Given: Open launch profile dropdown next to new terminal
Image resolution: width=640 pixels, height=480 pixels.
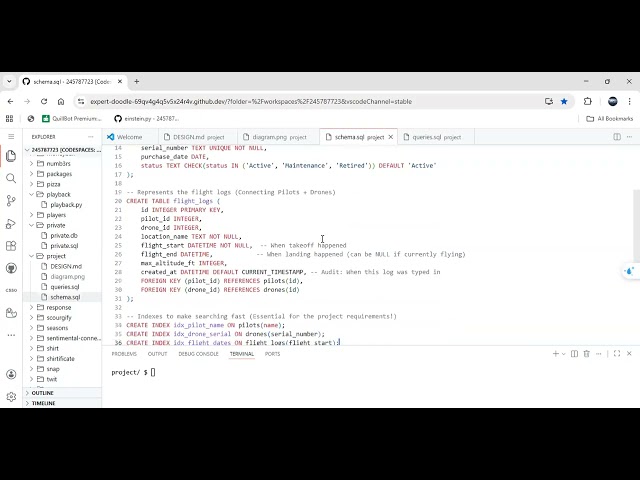Looking at the screenshot, I should coord(564,353).
